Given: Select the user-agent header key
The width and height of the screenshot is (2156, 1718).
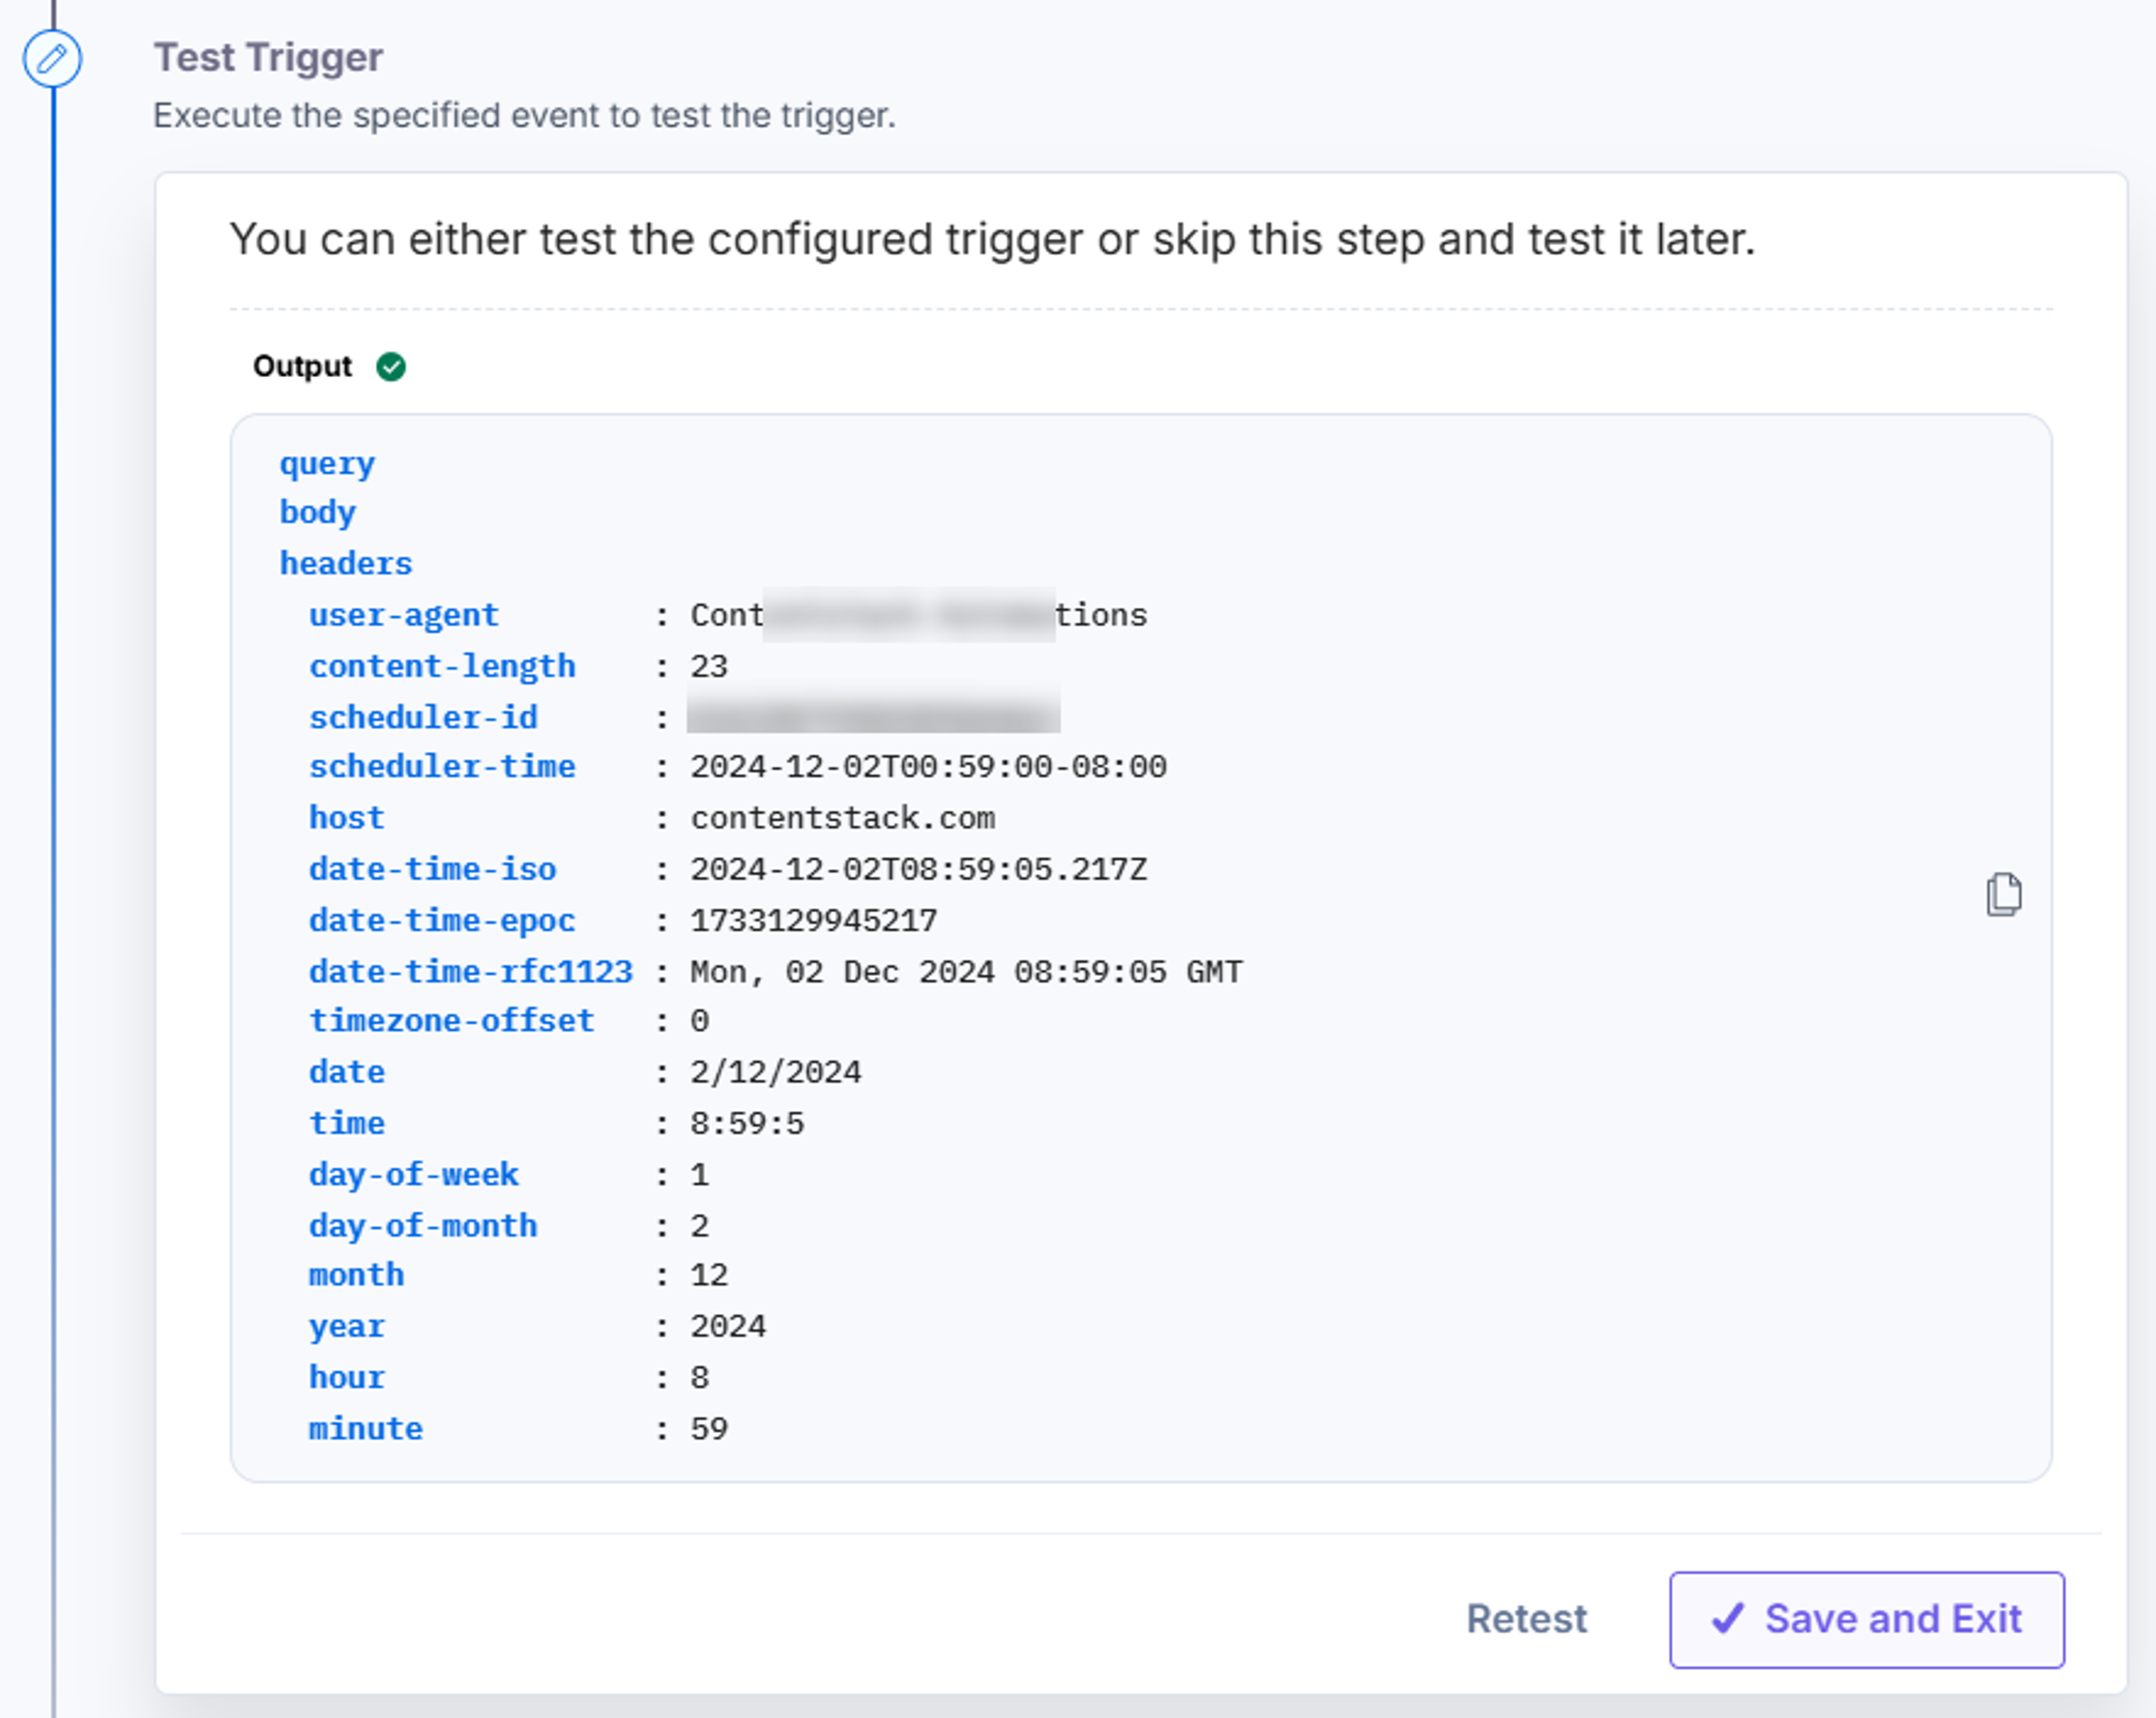Looking at the screenshot, I should click(x=403, y=615).
